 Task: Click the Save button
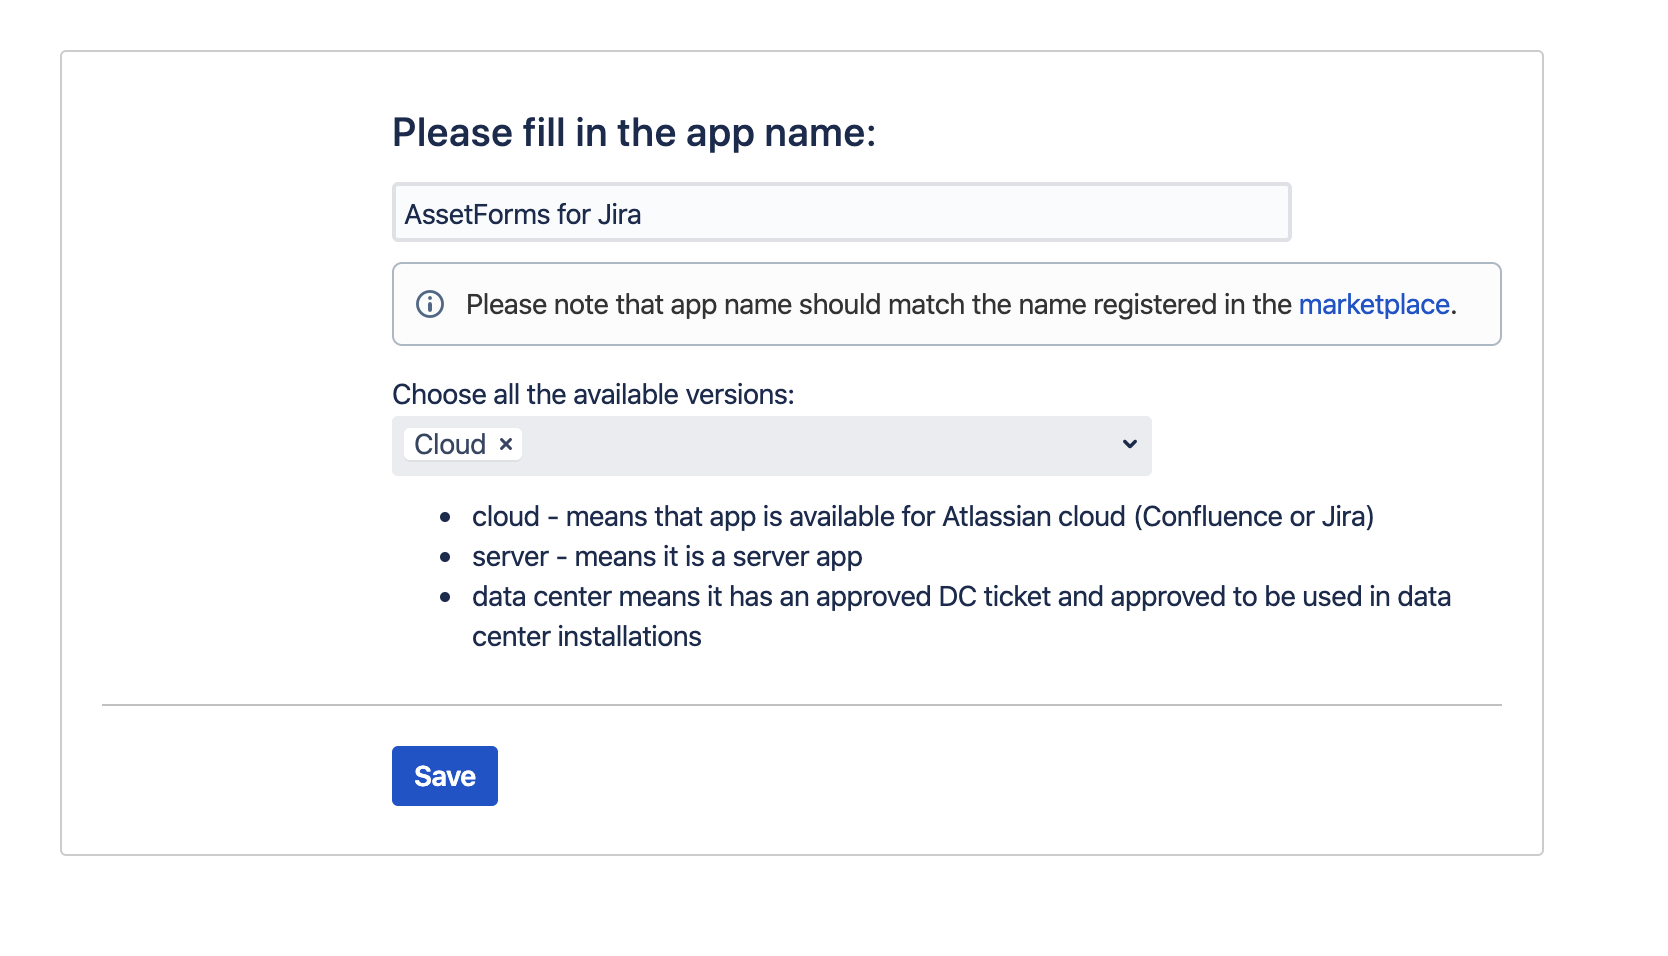tap(445, 776)
